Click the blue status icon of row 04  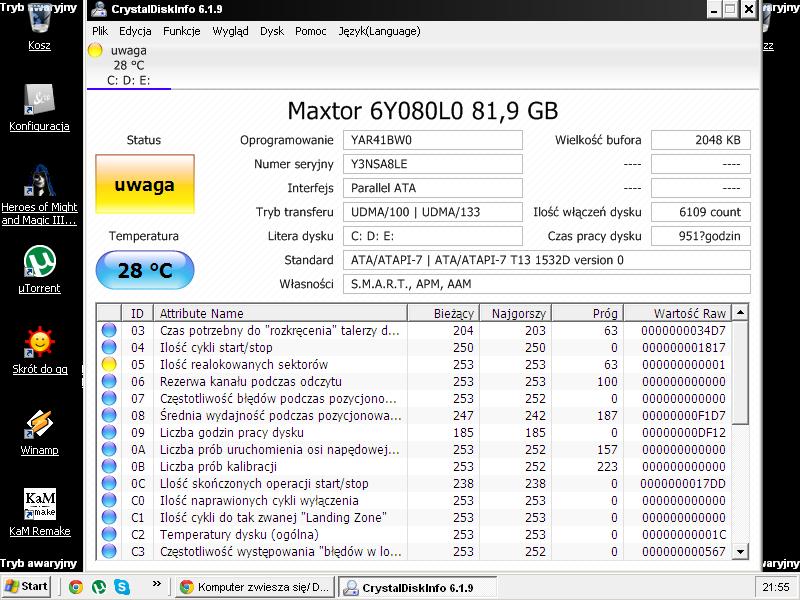pyautogui.click(x=109, y=347)
